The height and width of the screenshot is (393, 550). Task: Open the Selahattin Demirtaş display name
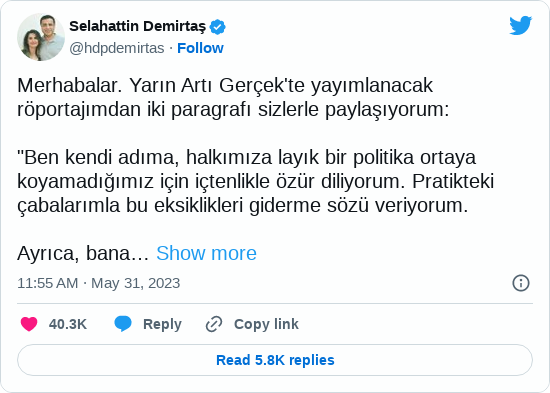138,26
